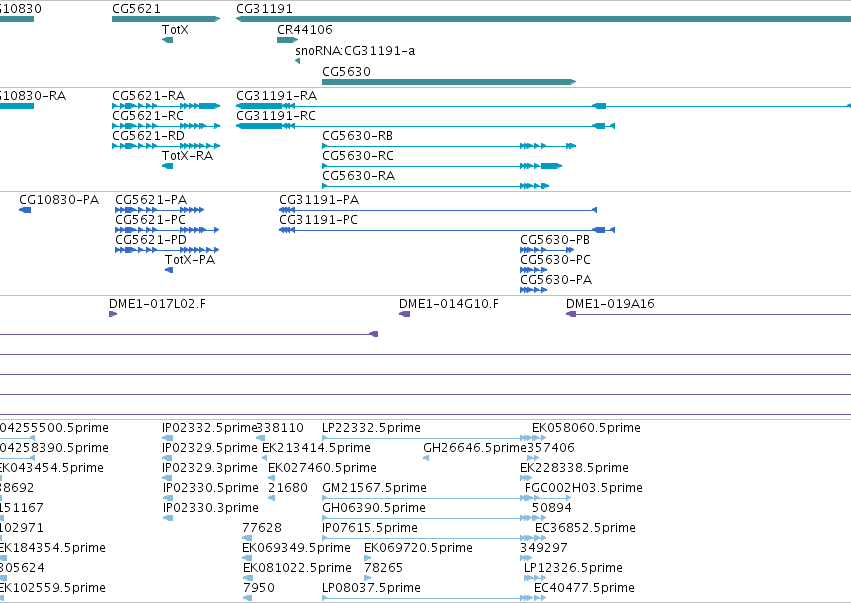This screenshot has height=603, width=851.
Task: Click EST EC40477.5prime
Action: 585,588
